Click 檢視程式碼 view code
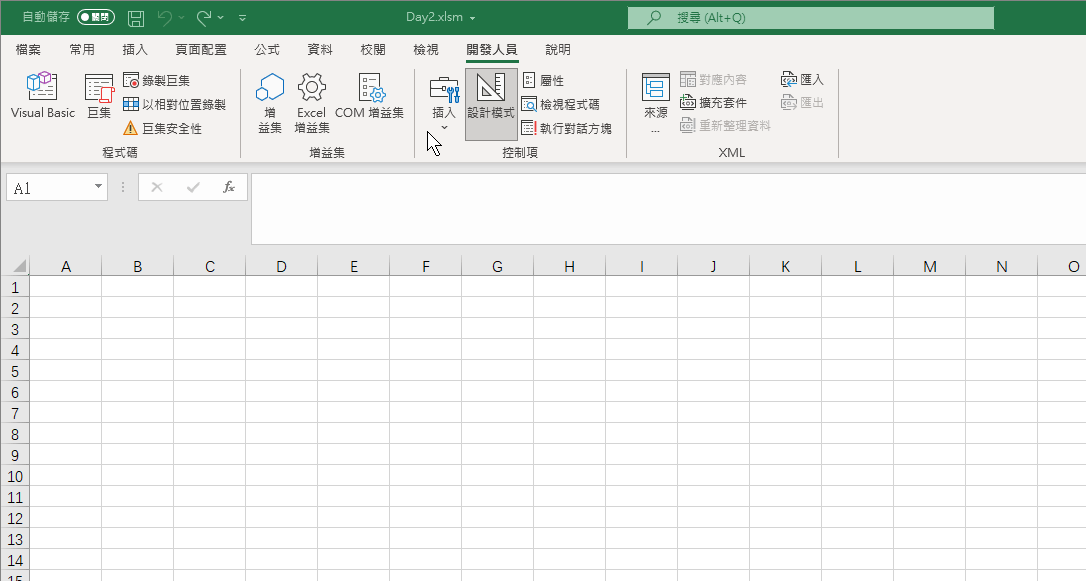The image size is (1086, 581). click(x=561, y=105)
